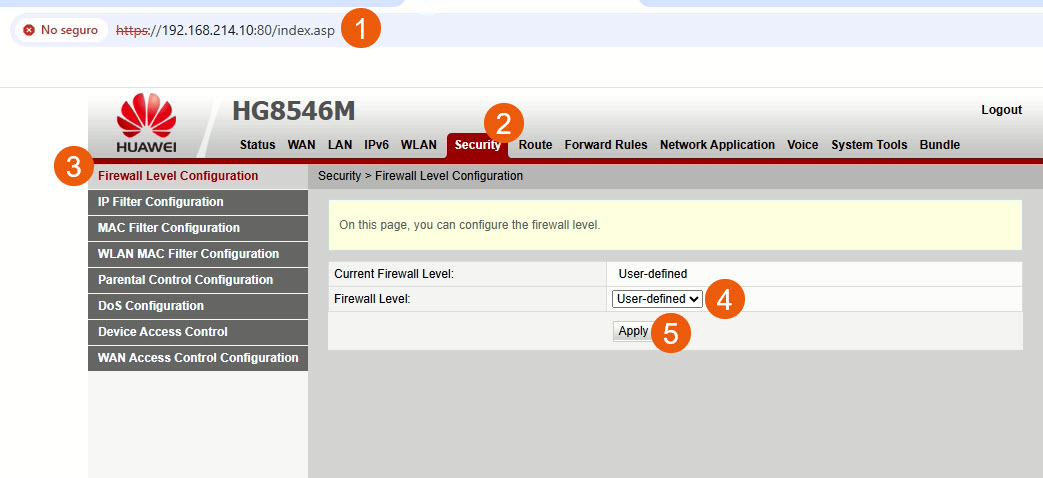This screenshot has height=478, width=1043.
Task: Open the Firewall Level dropdown
Action: pos(656,299)
